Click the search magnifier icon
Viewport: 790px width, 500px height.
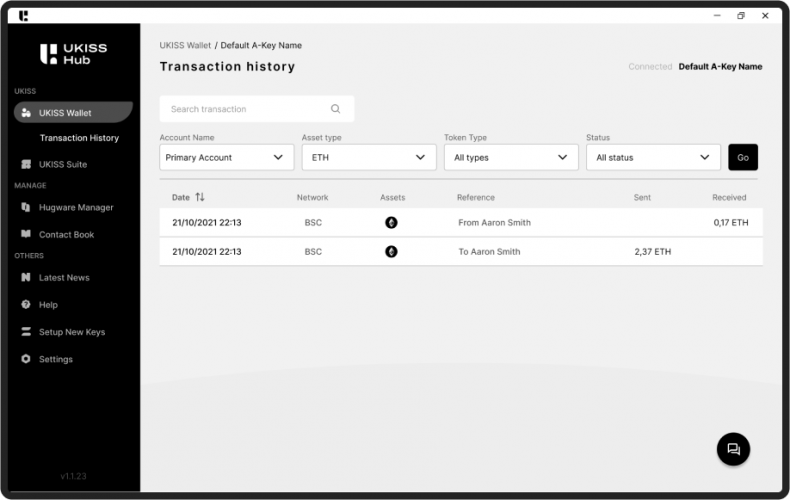pos(336,109)
